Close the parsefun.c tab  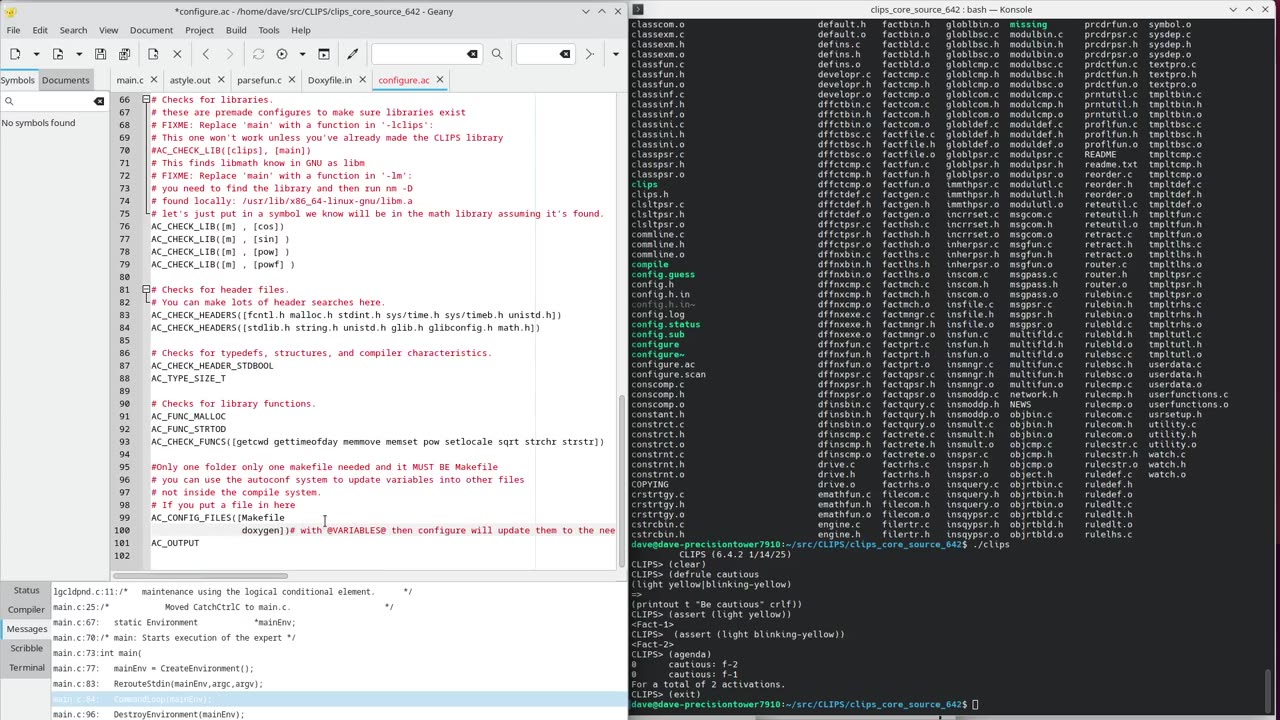[291, 80]
